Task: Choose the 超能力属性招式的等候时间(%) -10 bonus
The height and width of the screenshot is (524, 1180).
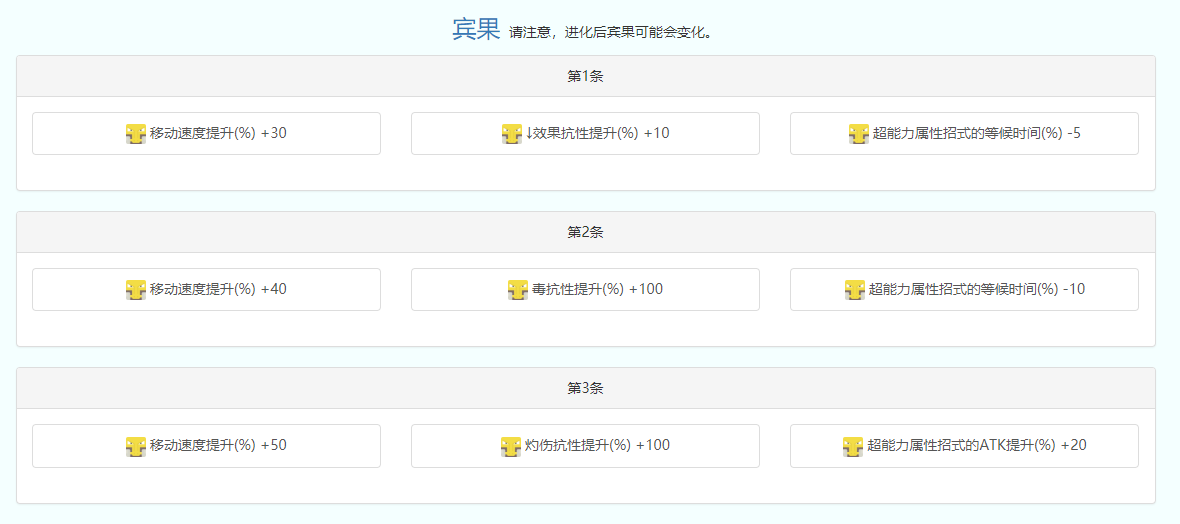Action: coord(964,289)
